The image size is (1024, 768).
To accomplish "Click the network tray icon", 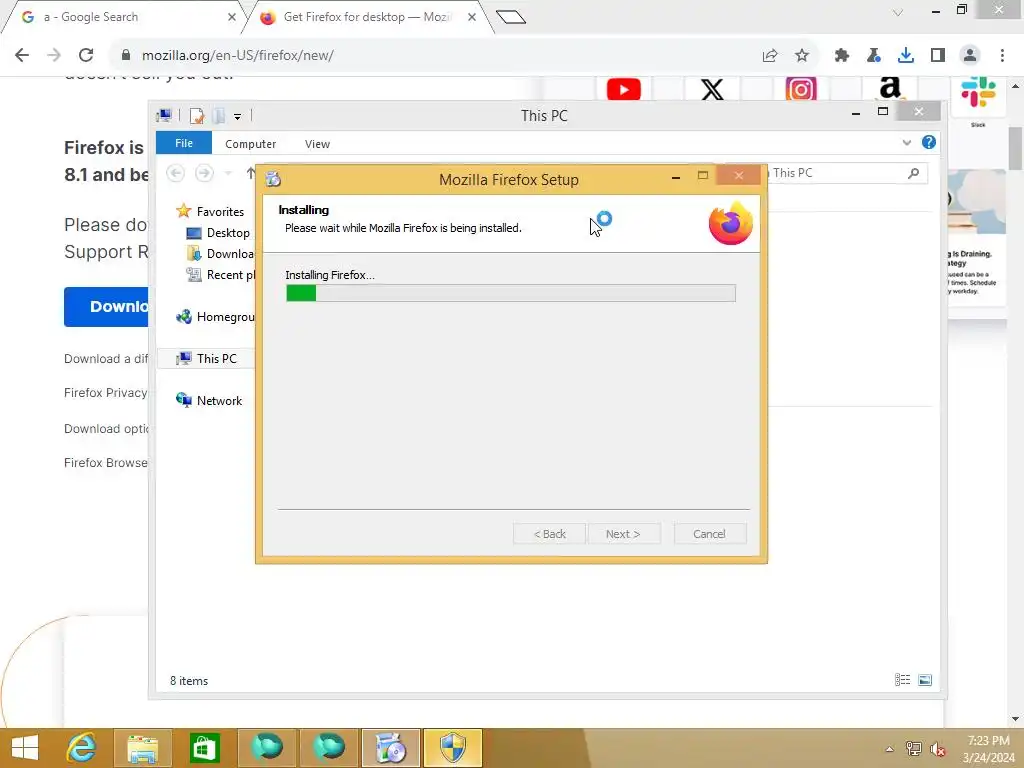I will [914, 749].
